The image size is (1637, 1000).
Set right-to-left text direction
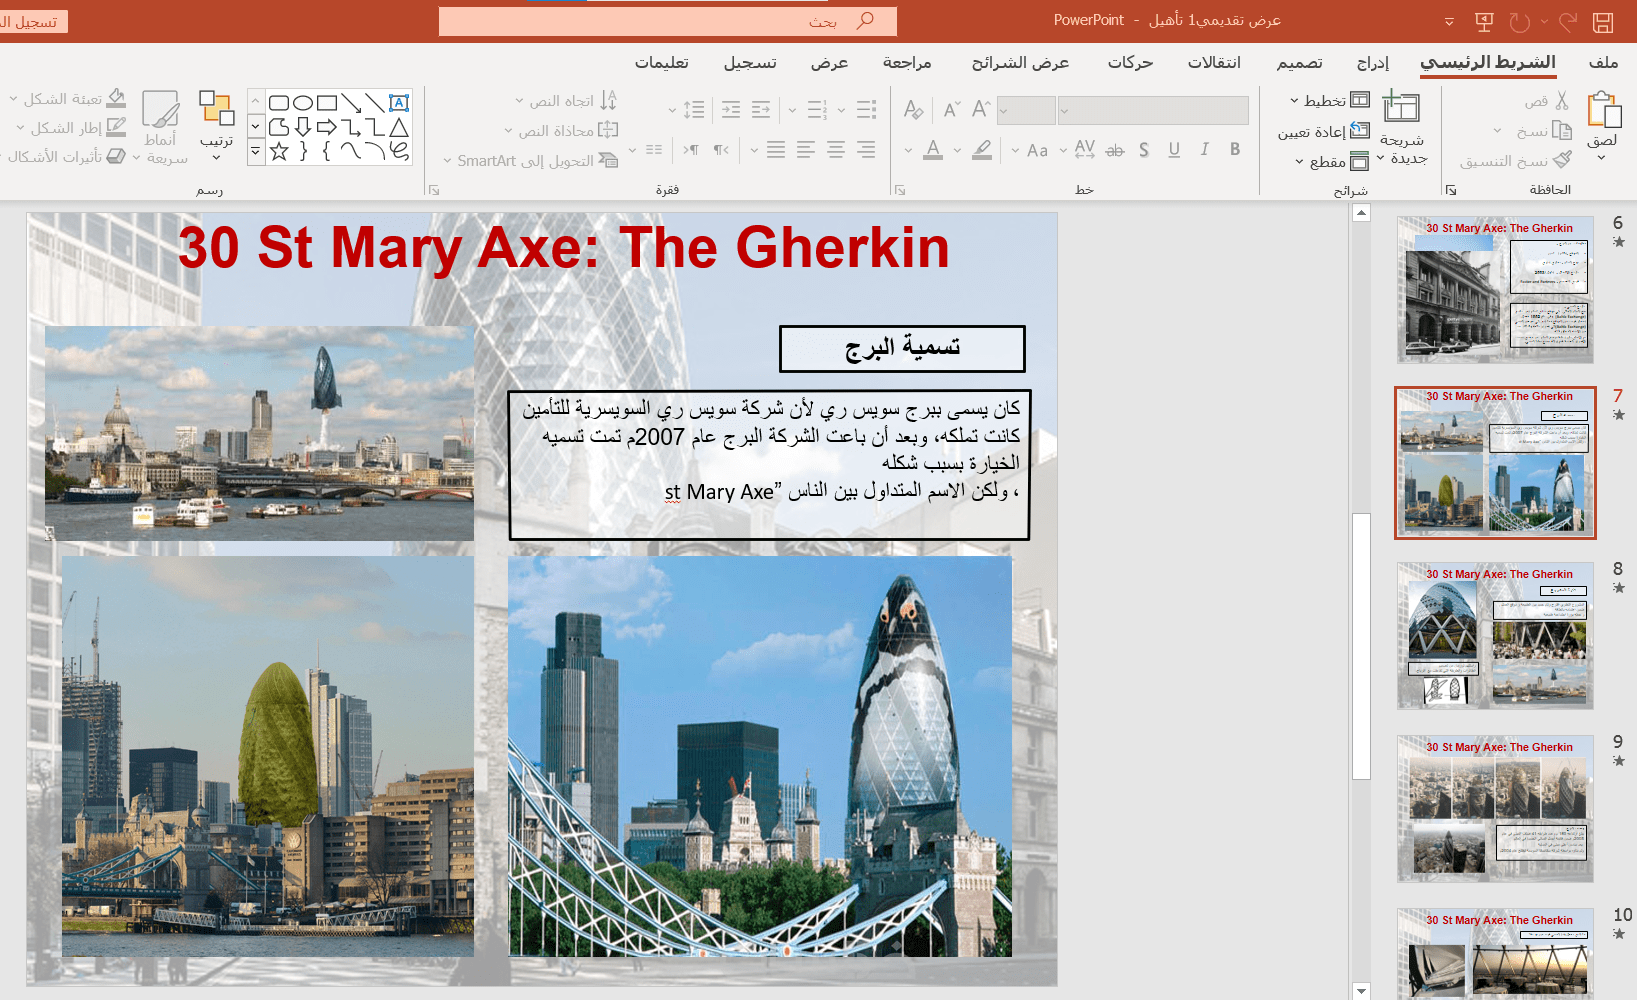(x=721, y=150)
